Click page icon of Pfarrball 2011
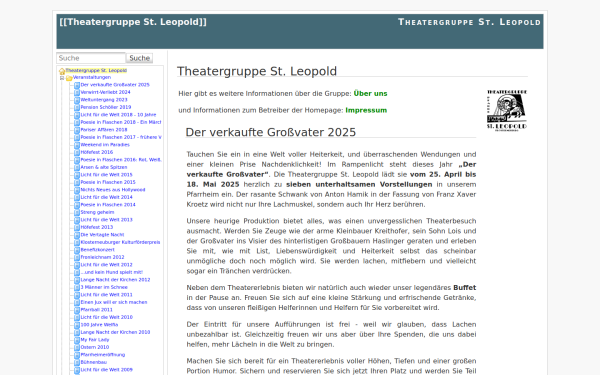Screen dimensions: 600x375 pyautogui.click(x=77, y=310)
